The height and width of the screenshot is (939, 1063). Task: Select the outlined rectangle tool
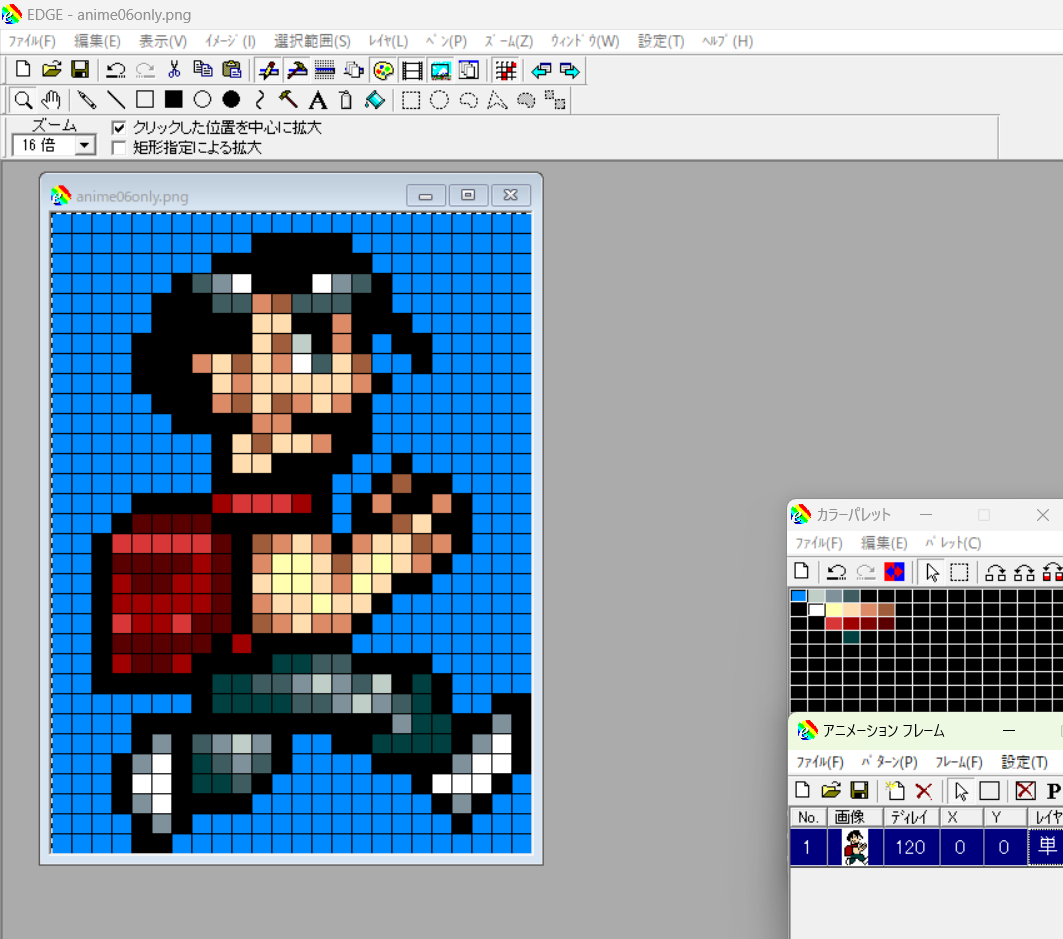click(144, 100)
